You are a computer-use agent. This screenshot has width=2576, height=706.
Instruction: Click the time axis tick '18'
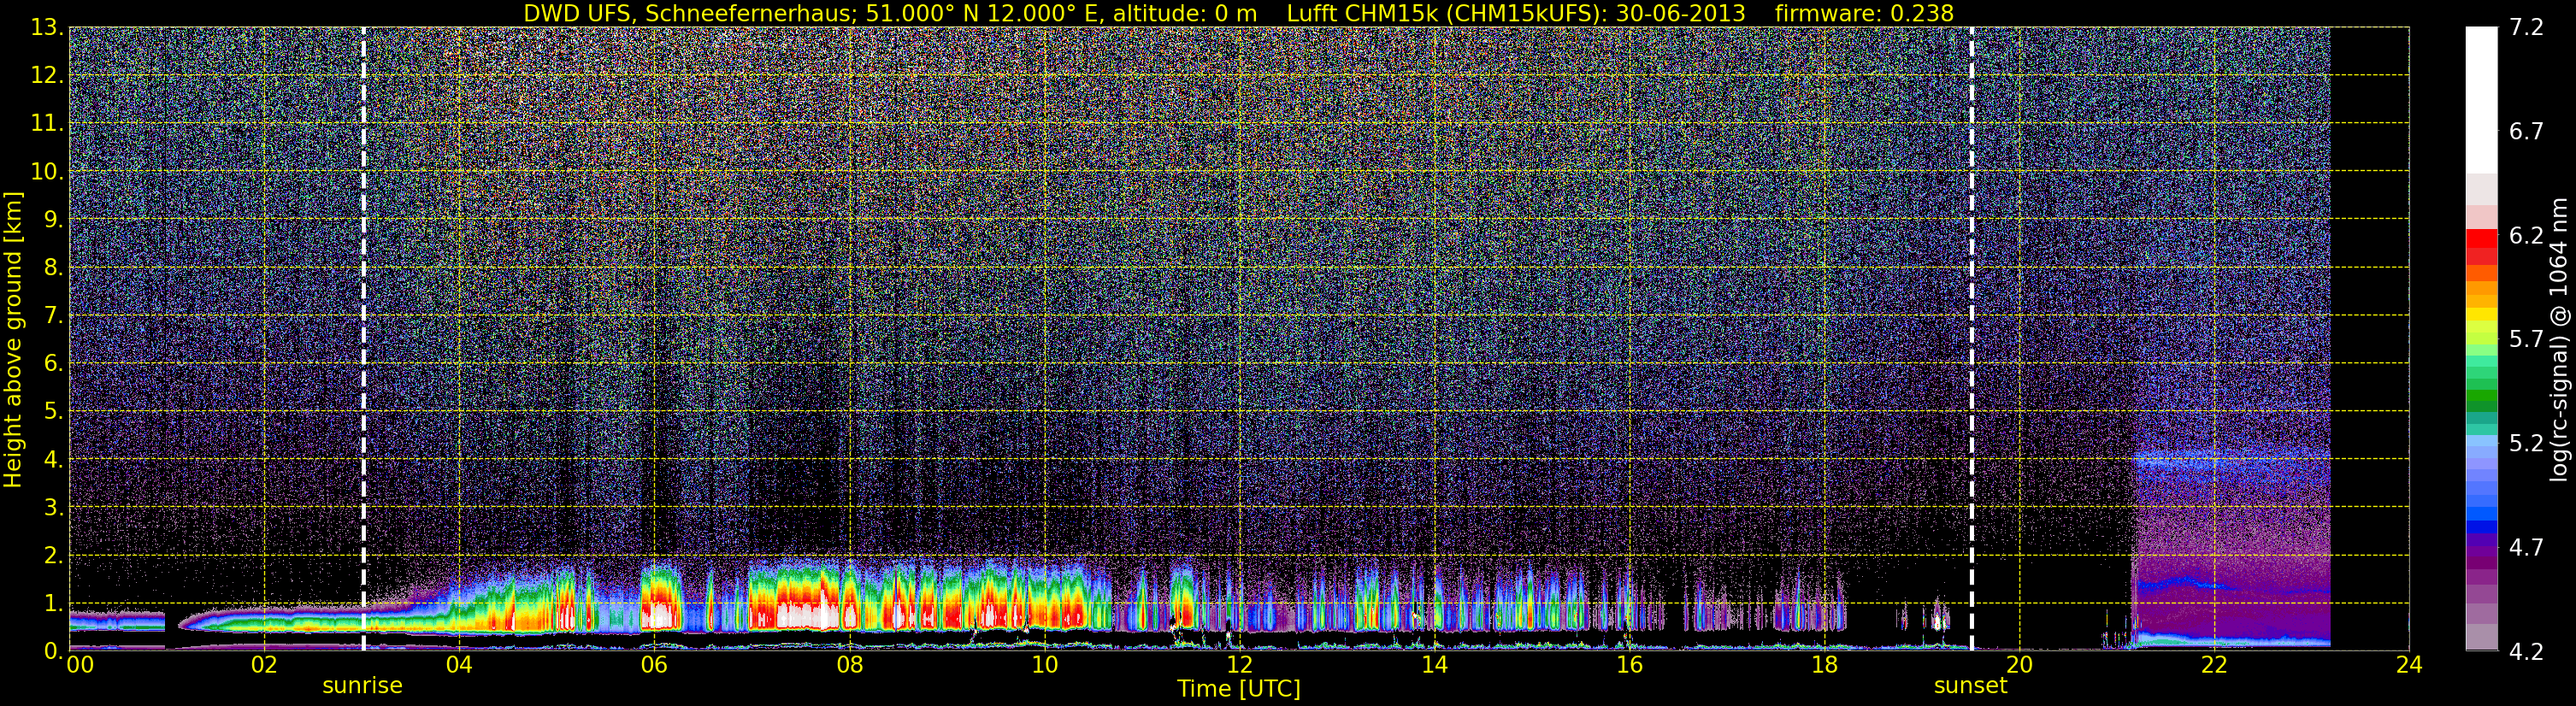tap(1824, 666)
